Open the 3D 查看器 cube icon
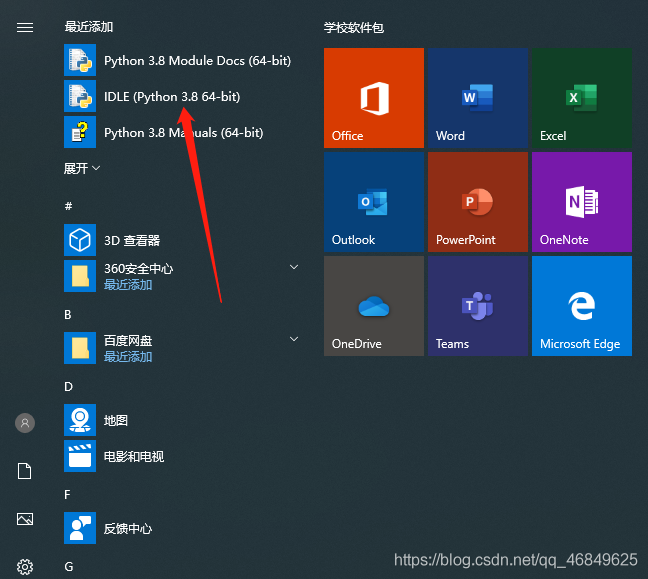 [x=80, y=240]
